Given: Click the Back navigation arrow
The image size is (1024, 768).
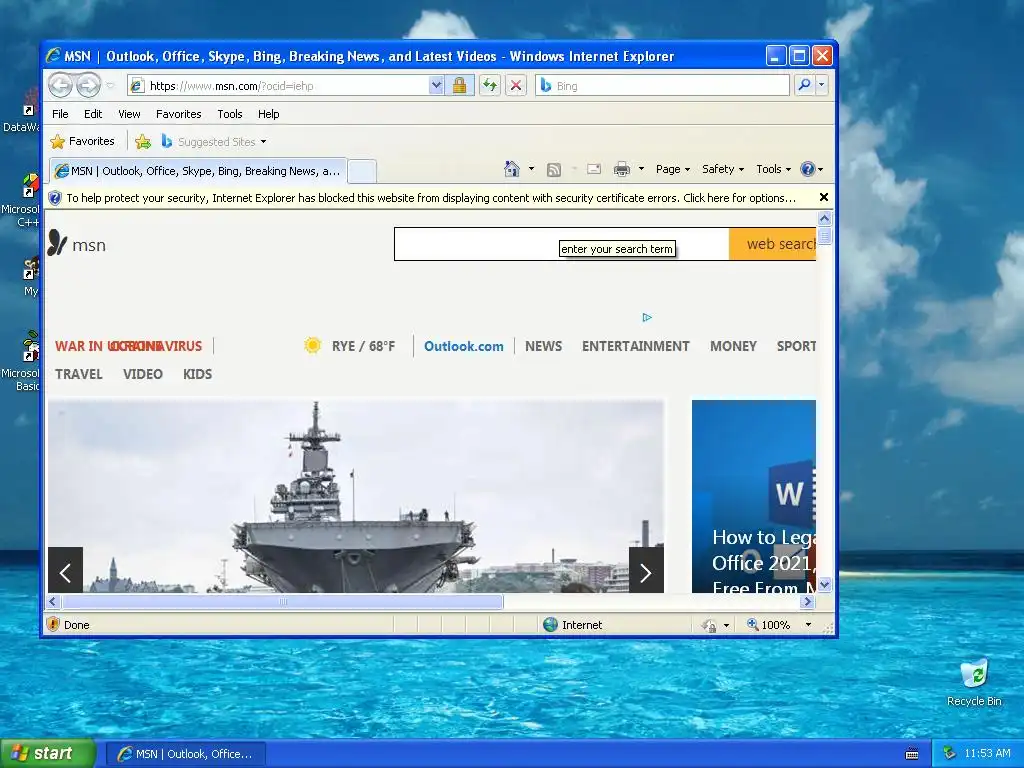Looking at the screenshot, I should pyautogui.click(x=60, y=85).
